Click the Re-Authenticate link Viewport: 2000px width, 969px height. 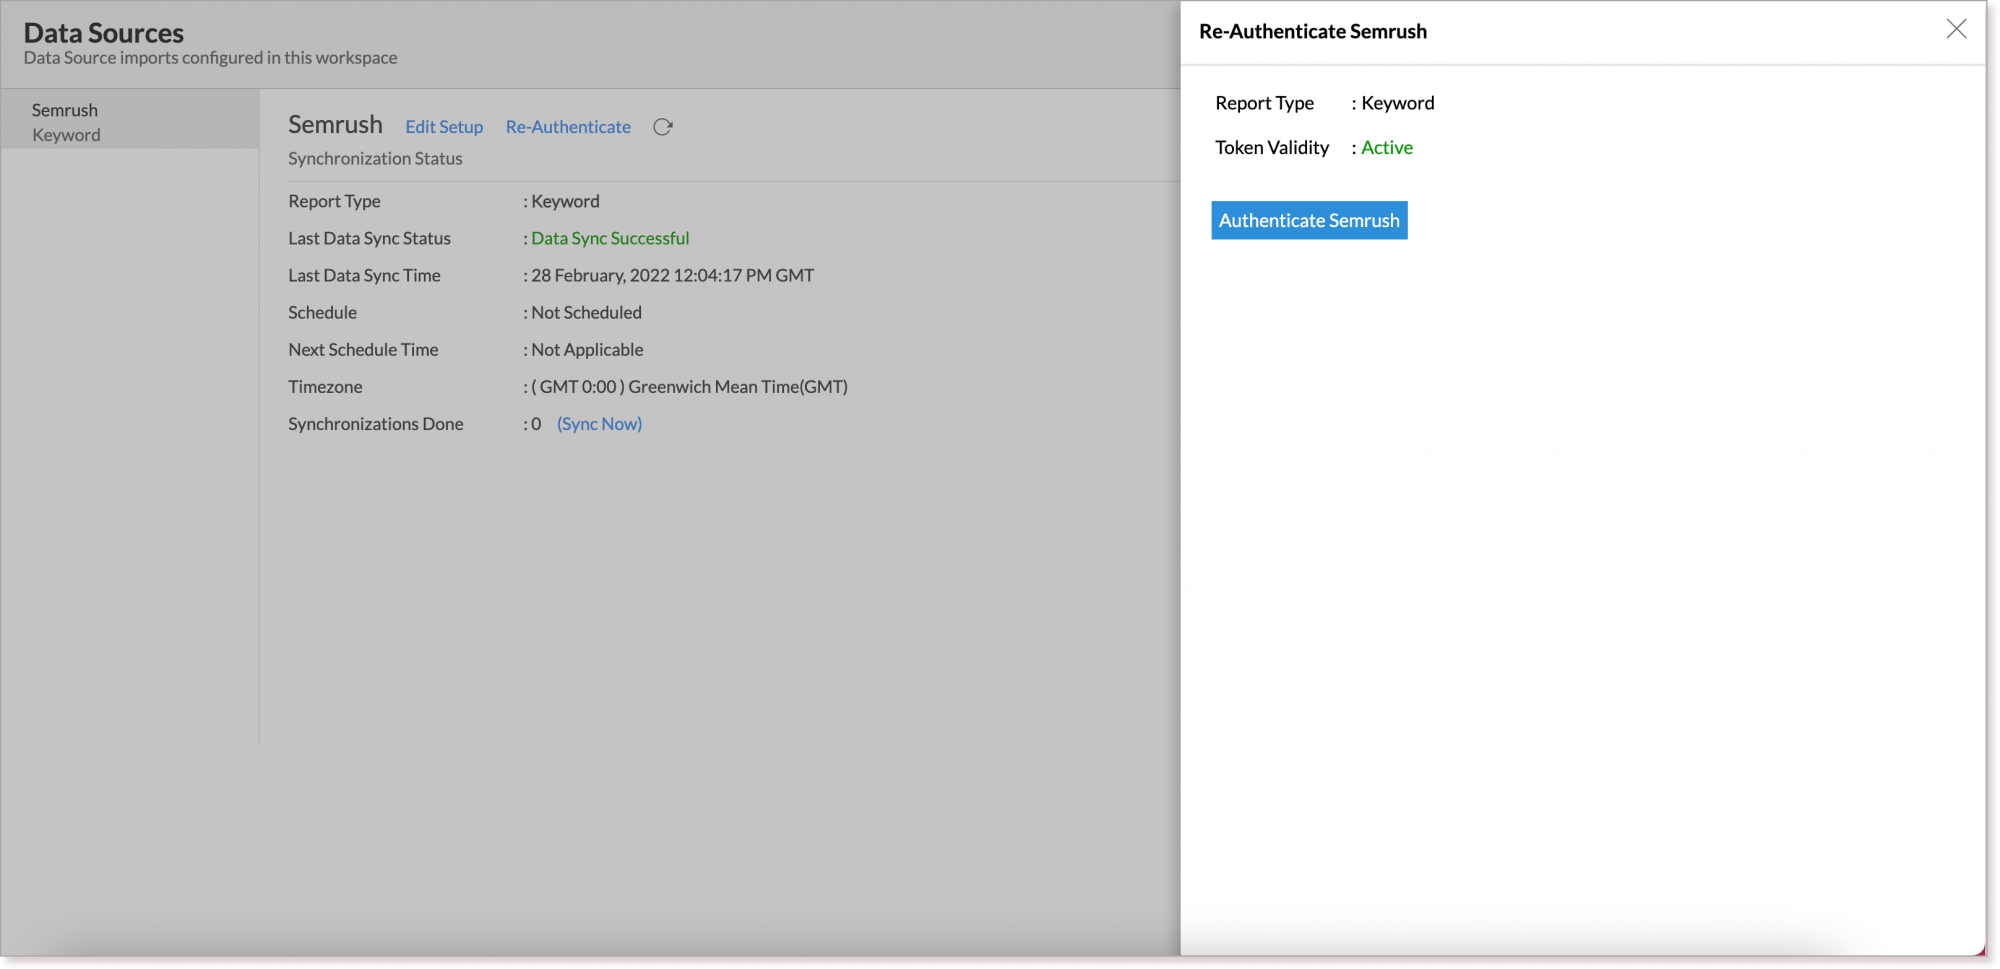click(568, 127)
